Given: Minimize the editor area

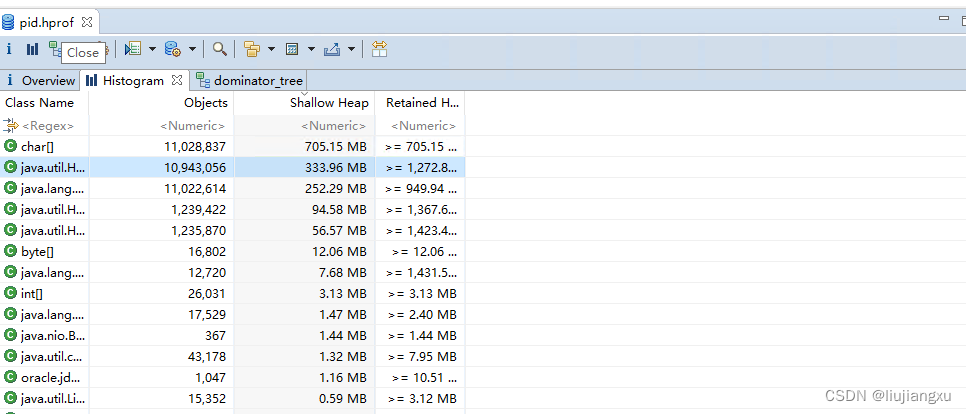Looking at the screenshot, I should [943, 18].
